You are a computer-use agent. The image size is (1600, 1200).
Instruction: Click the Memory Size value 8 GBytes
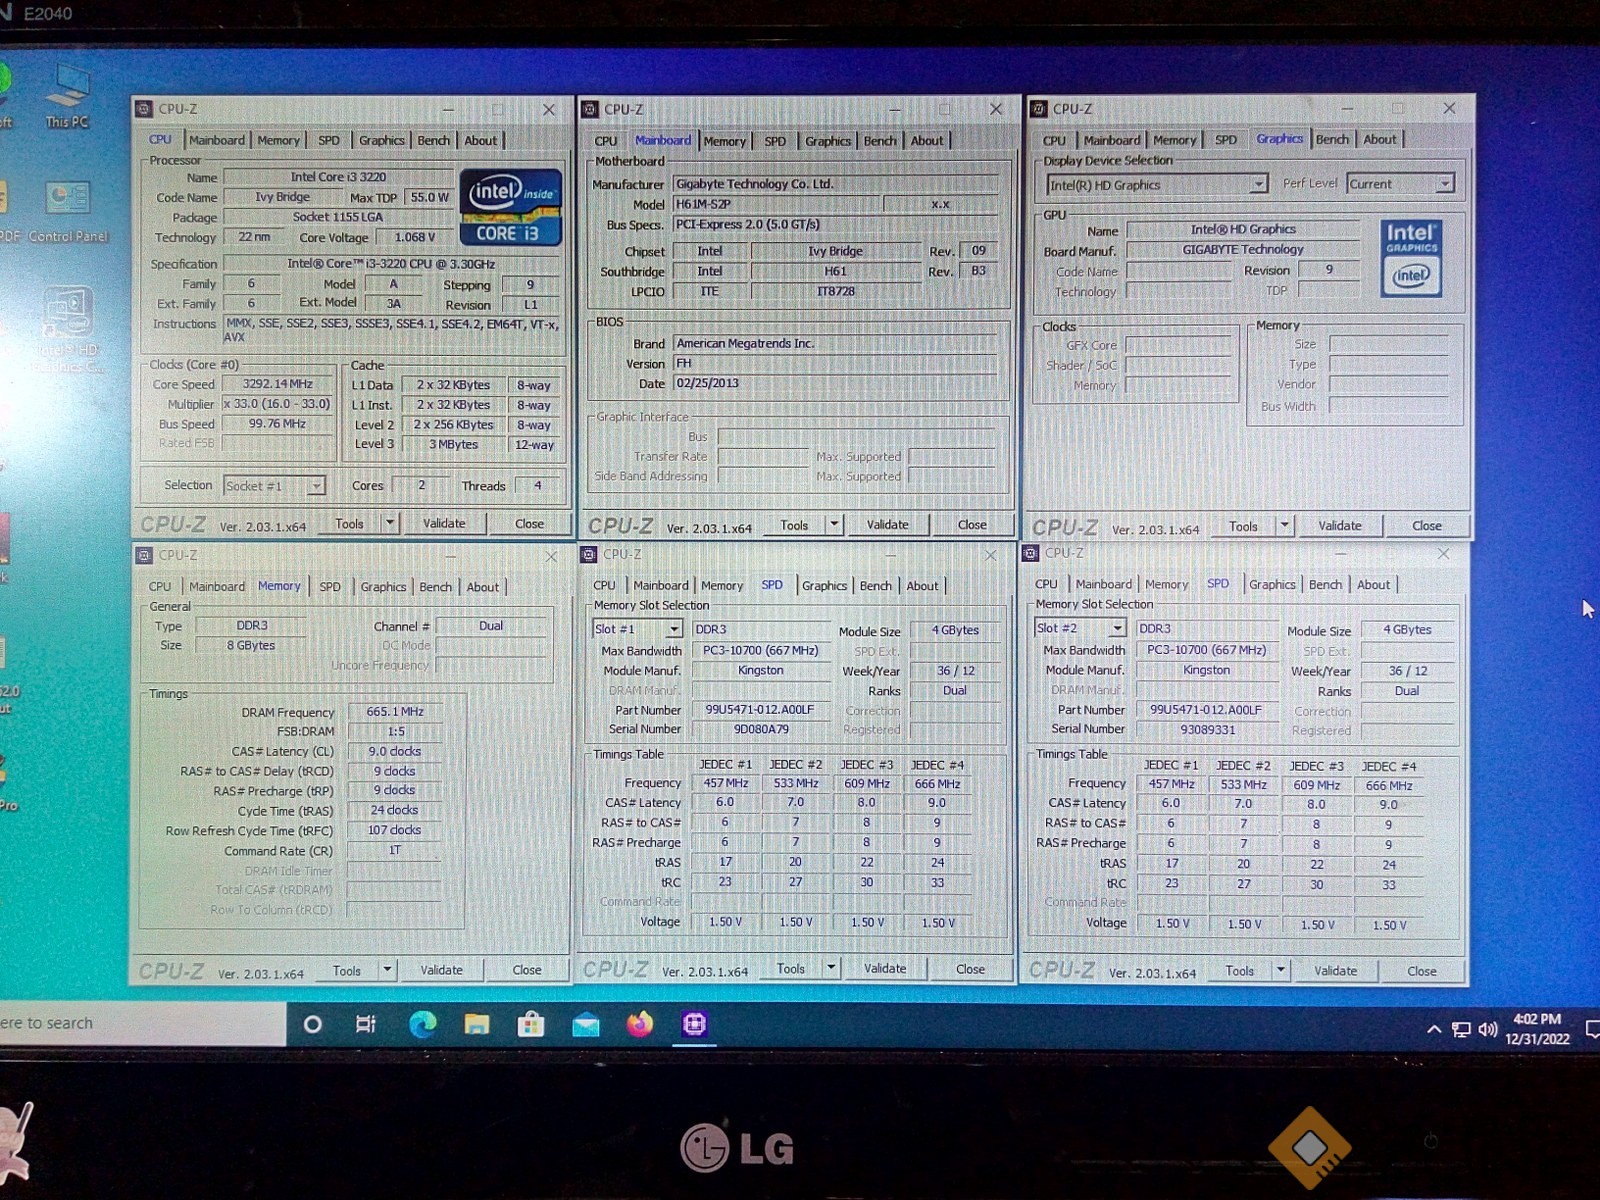(x=251, y=646)
